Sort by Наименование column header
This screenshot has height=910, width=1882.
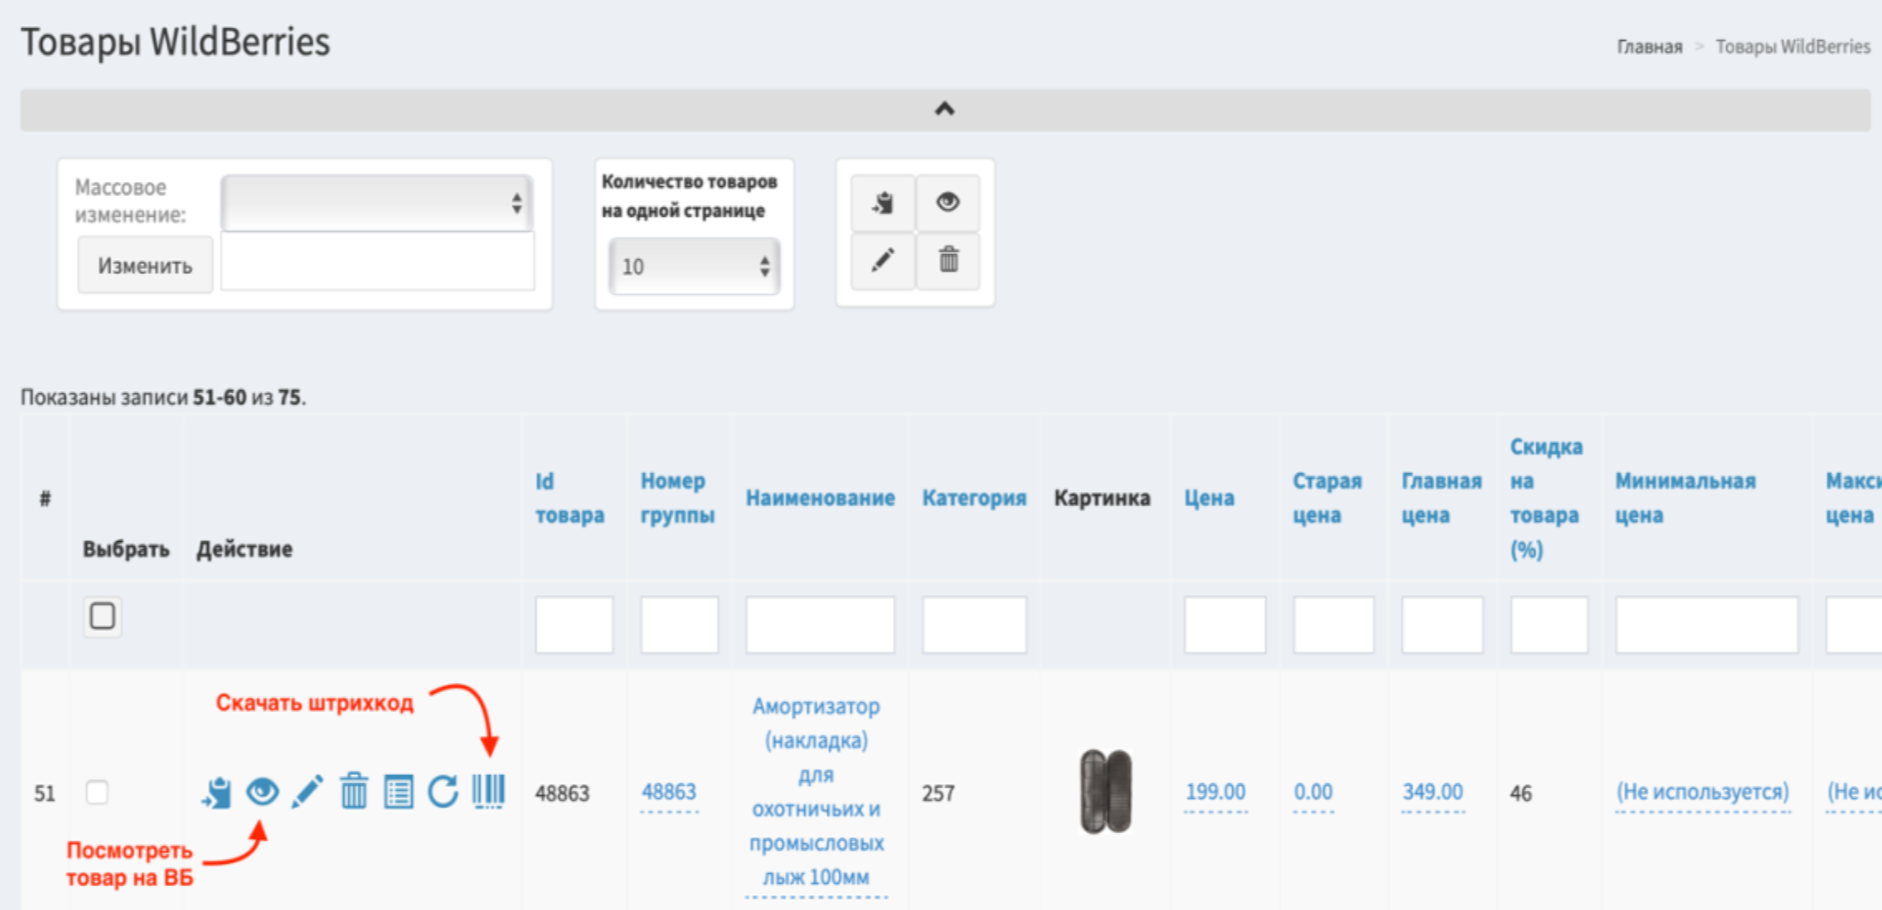click(820, 498)
